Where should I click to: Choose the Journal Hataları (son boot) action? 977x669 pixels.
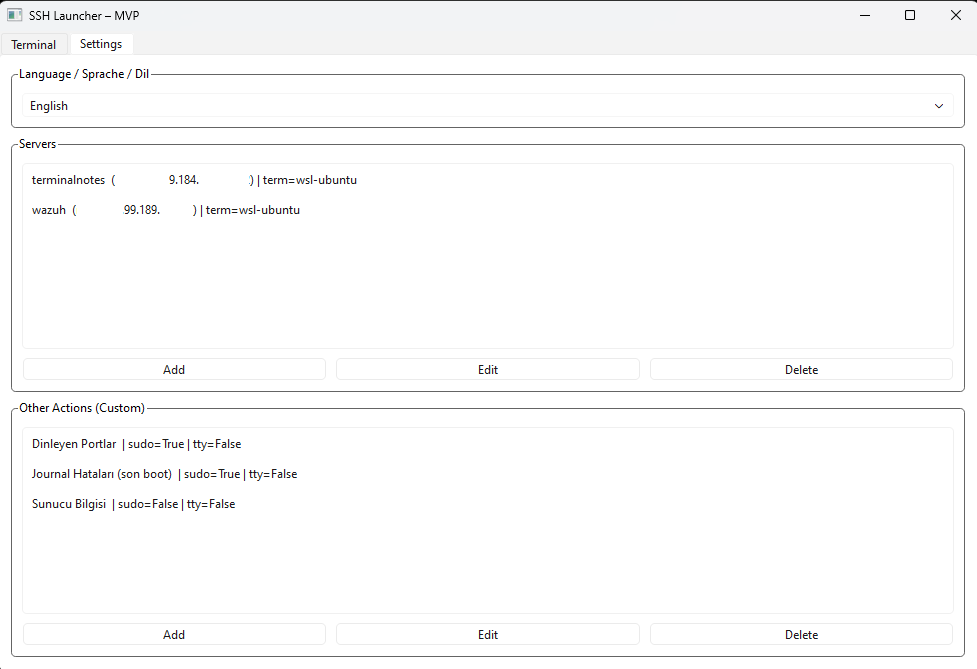[164, 474]
